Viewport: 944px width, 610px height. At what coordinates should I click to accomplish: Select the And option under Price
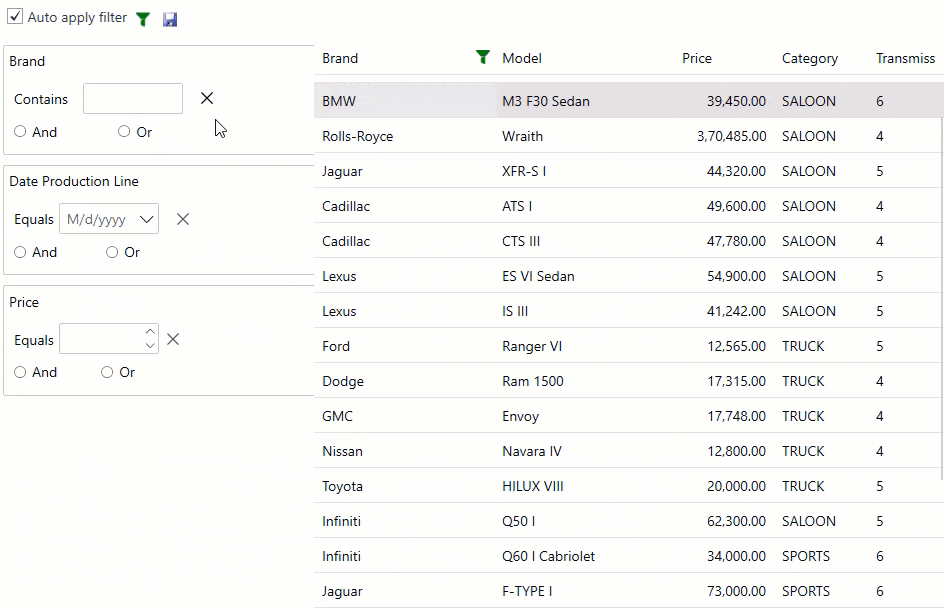(x=20, y=372)
